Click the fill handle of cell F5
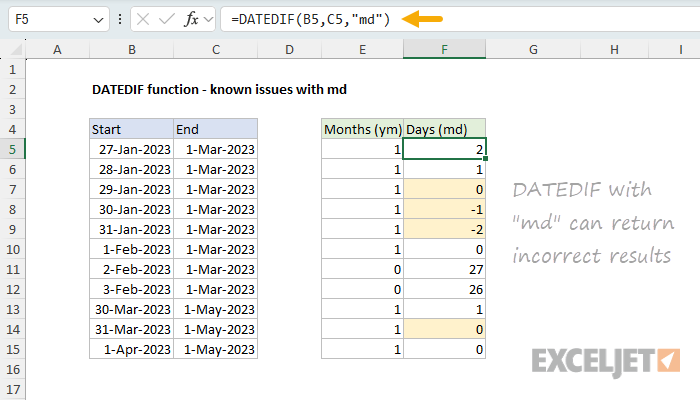Viewport: 700px width, 400px height. 485,158
